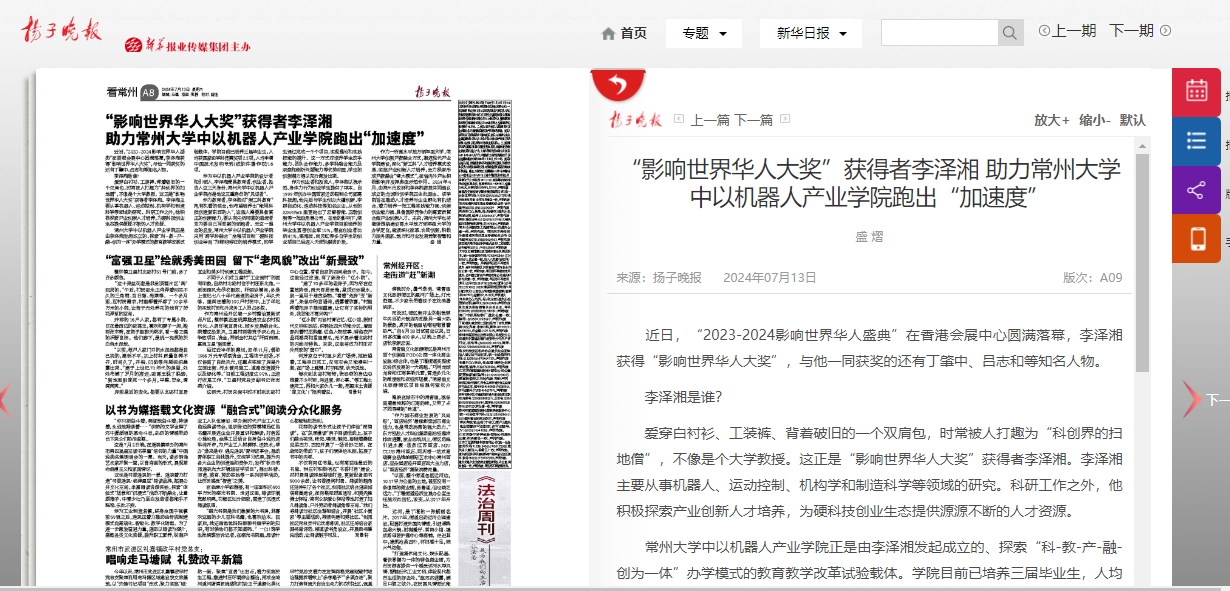
Task: Click the 扬子晚报 logo above the article
Action: click(636, 119)
